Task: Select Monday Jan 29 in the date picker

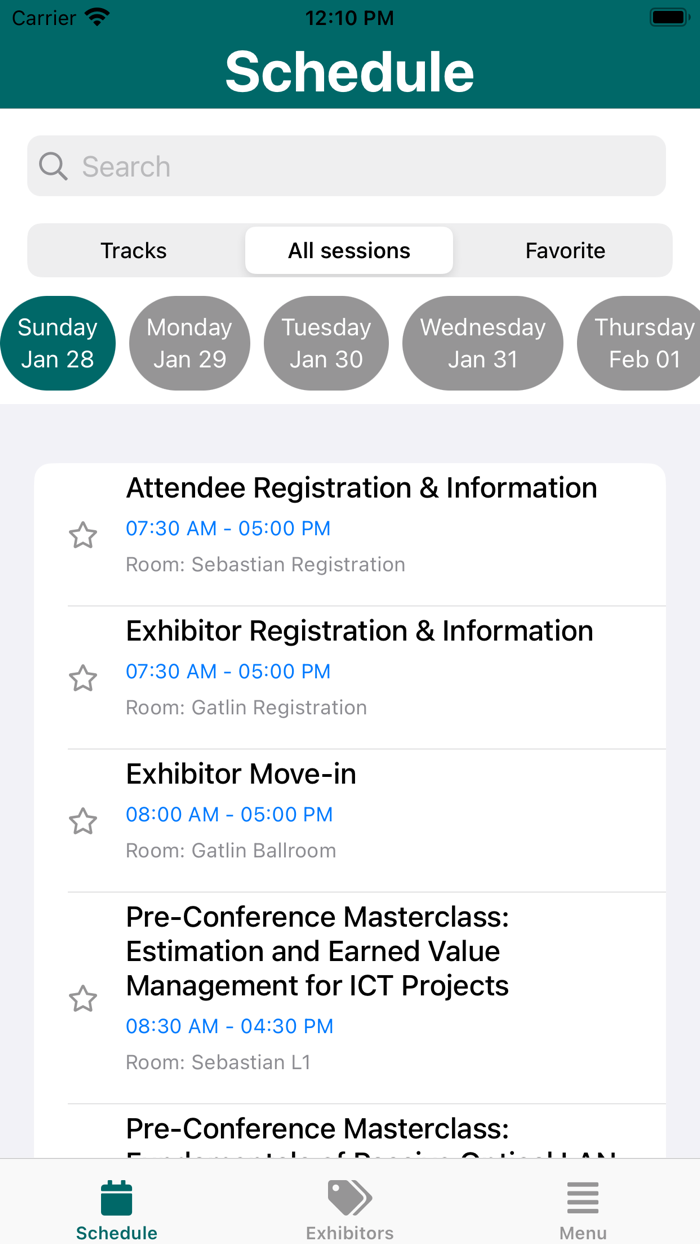Action: [x=189, y=343]
